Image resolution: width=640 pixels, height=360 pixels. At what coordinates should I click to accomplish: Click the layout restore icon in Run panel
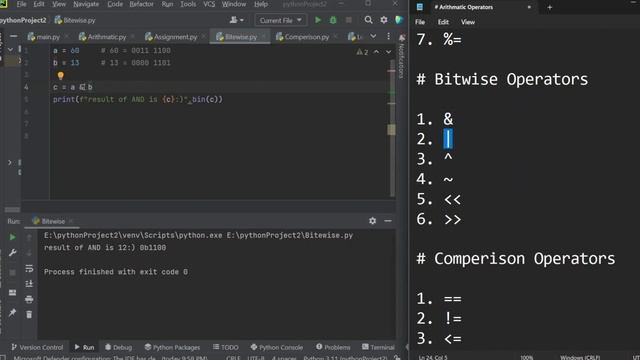click(12, 293)
